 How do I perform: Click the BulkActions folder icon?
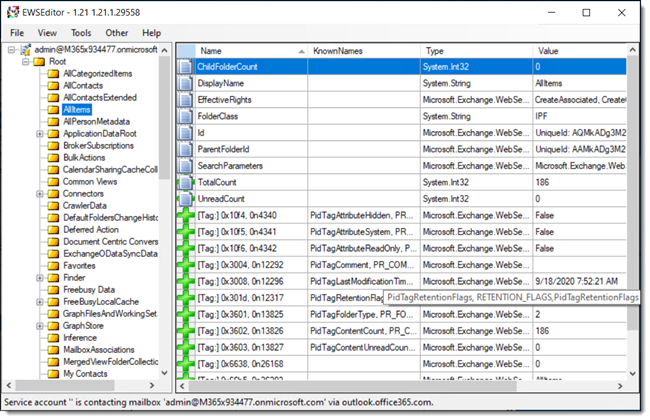click(53, 158)
